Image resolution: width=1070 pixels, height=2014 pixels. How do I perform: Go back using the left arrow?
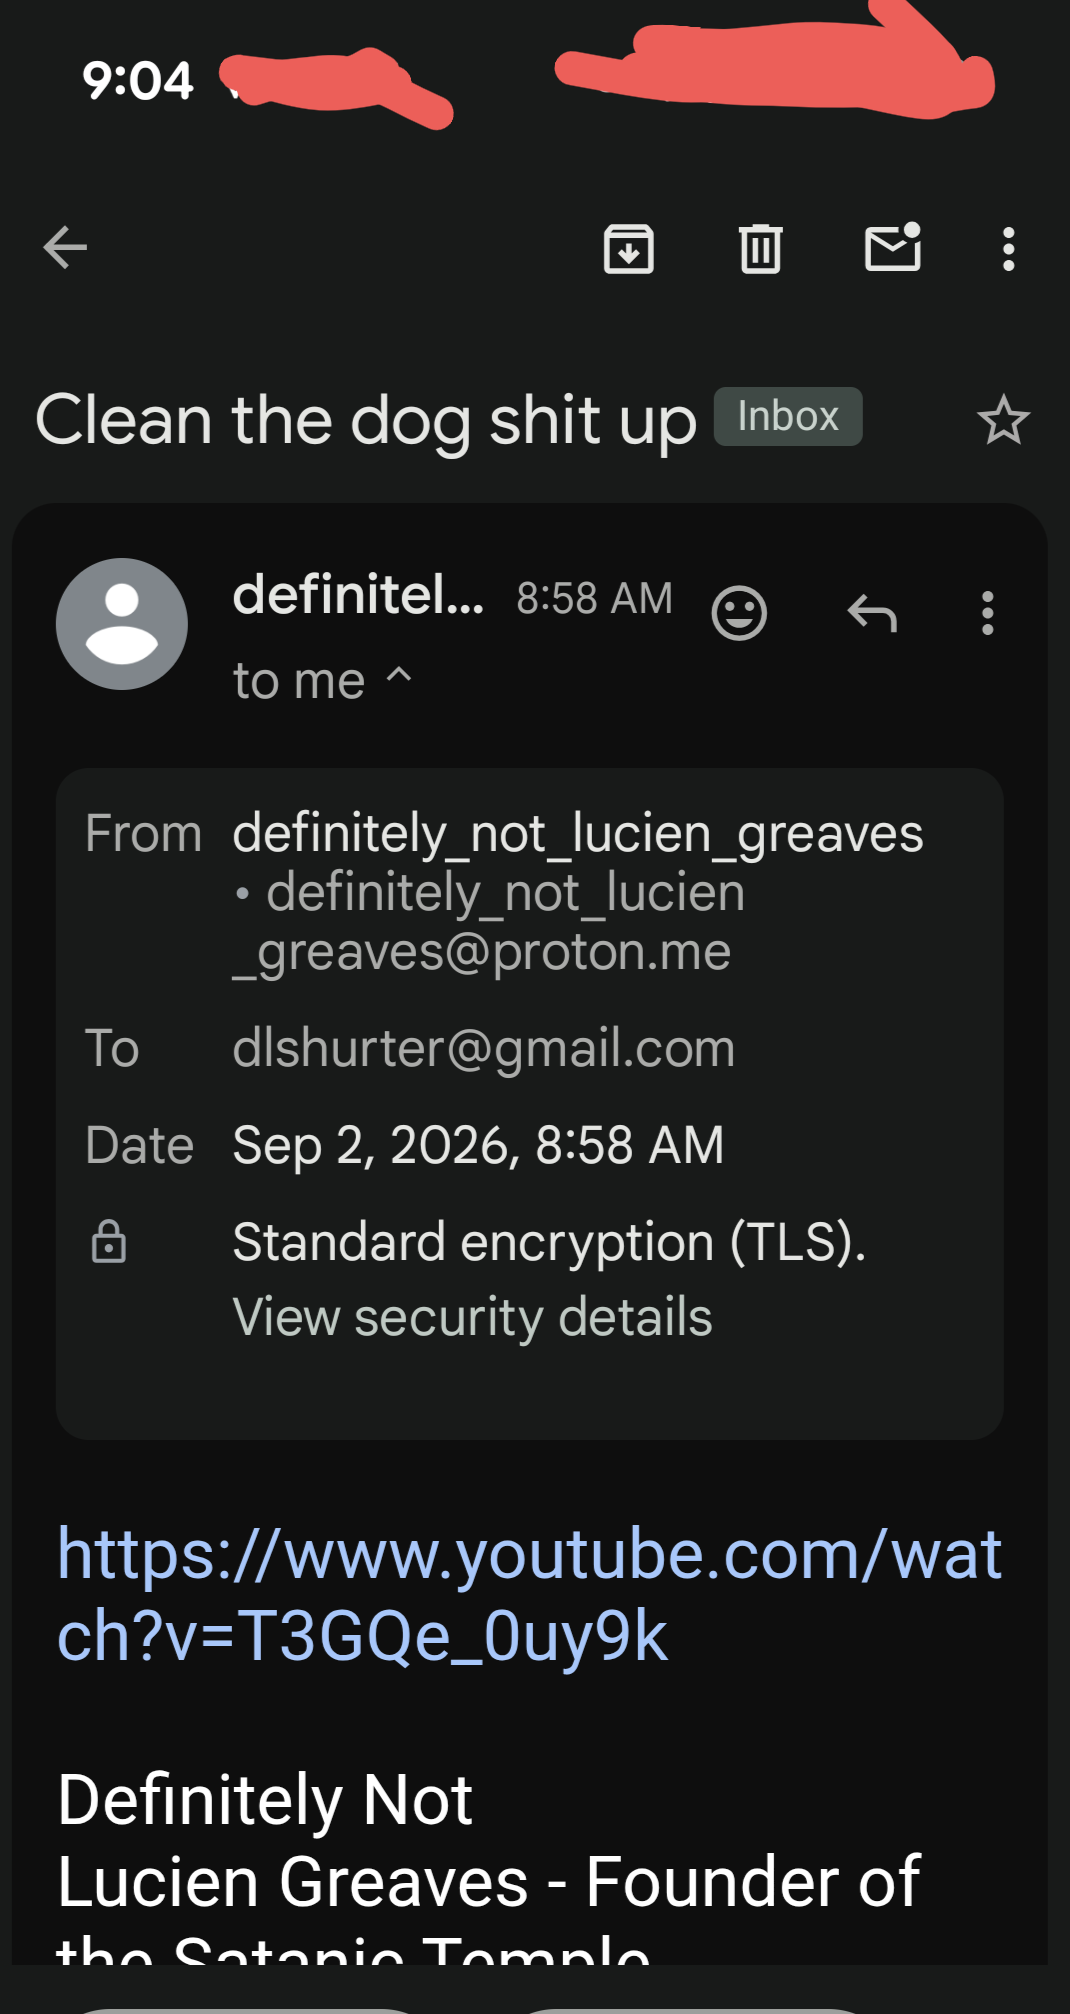(66, 248)
